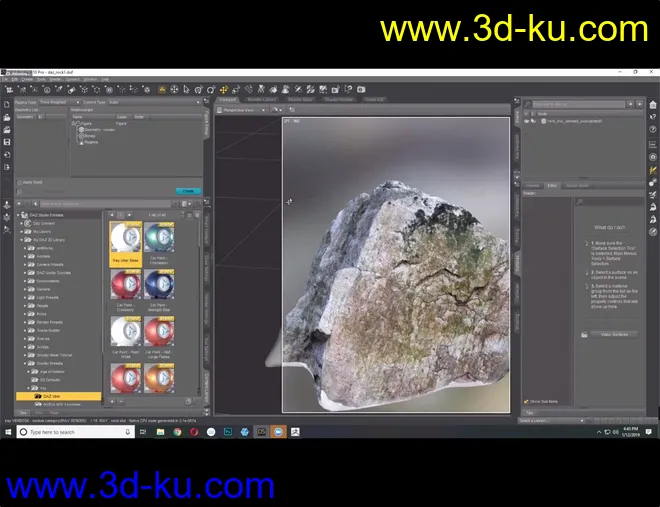Viewport: 660px width, 507px height.
Task: Click the New file icon in left sidebar
Action: (7, 105)
